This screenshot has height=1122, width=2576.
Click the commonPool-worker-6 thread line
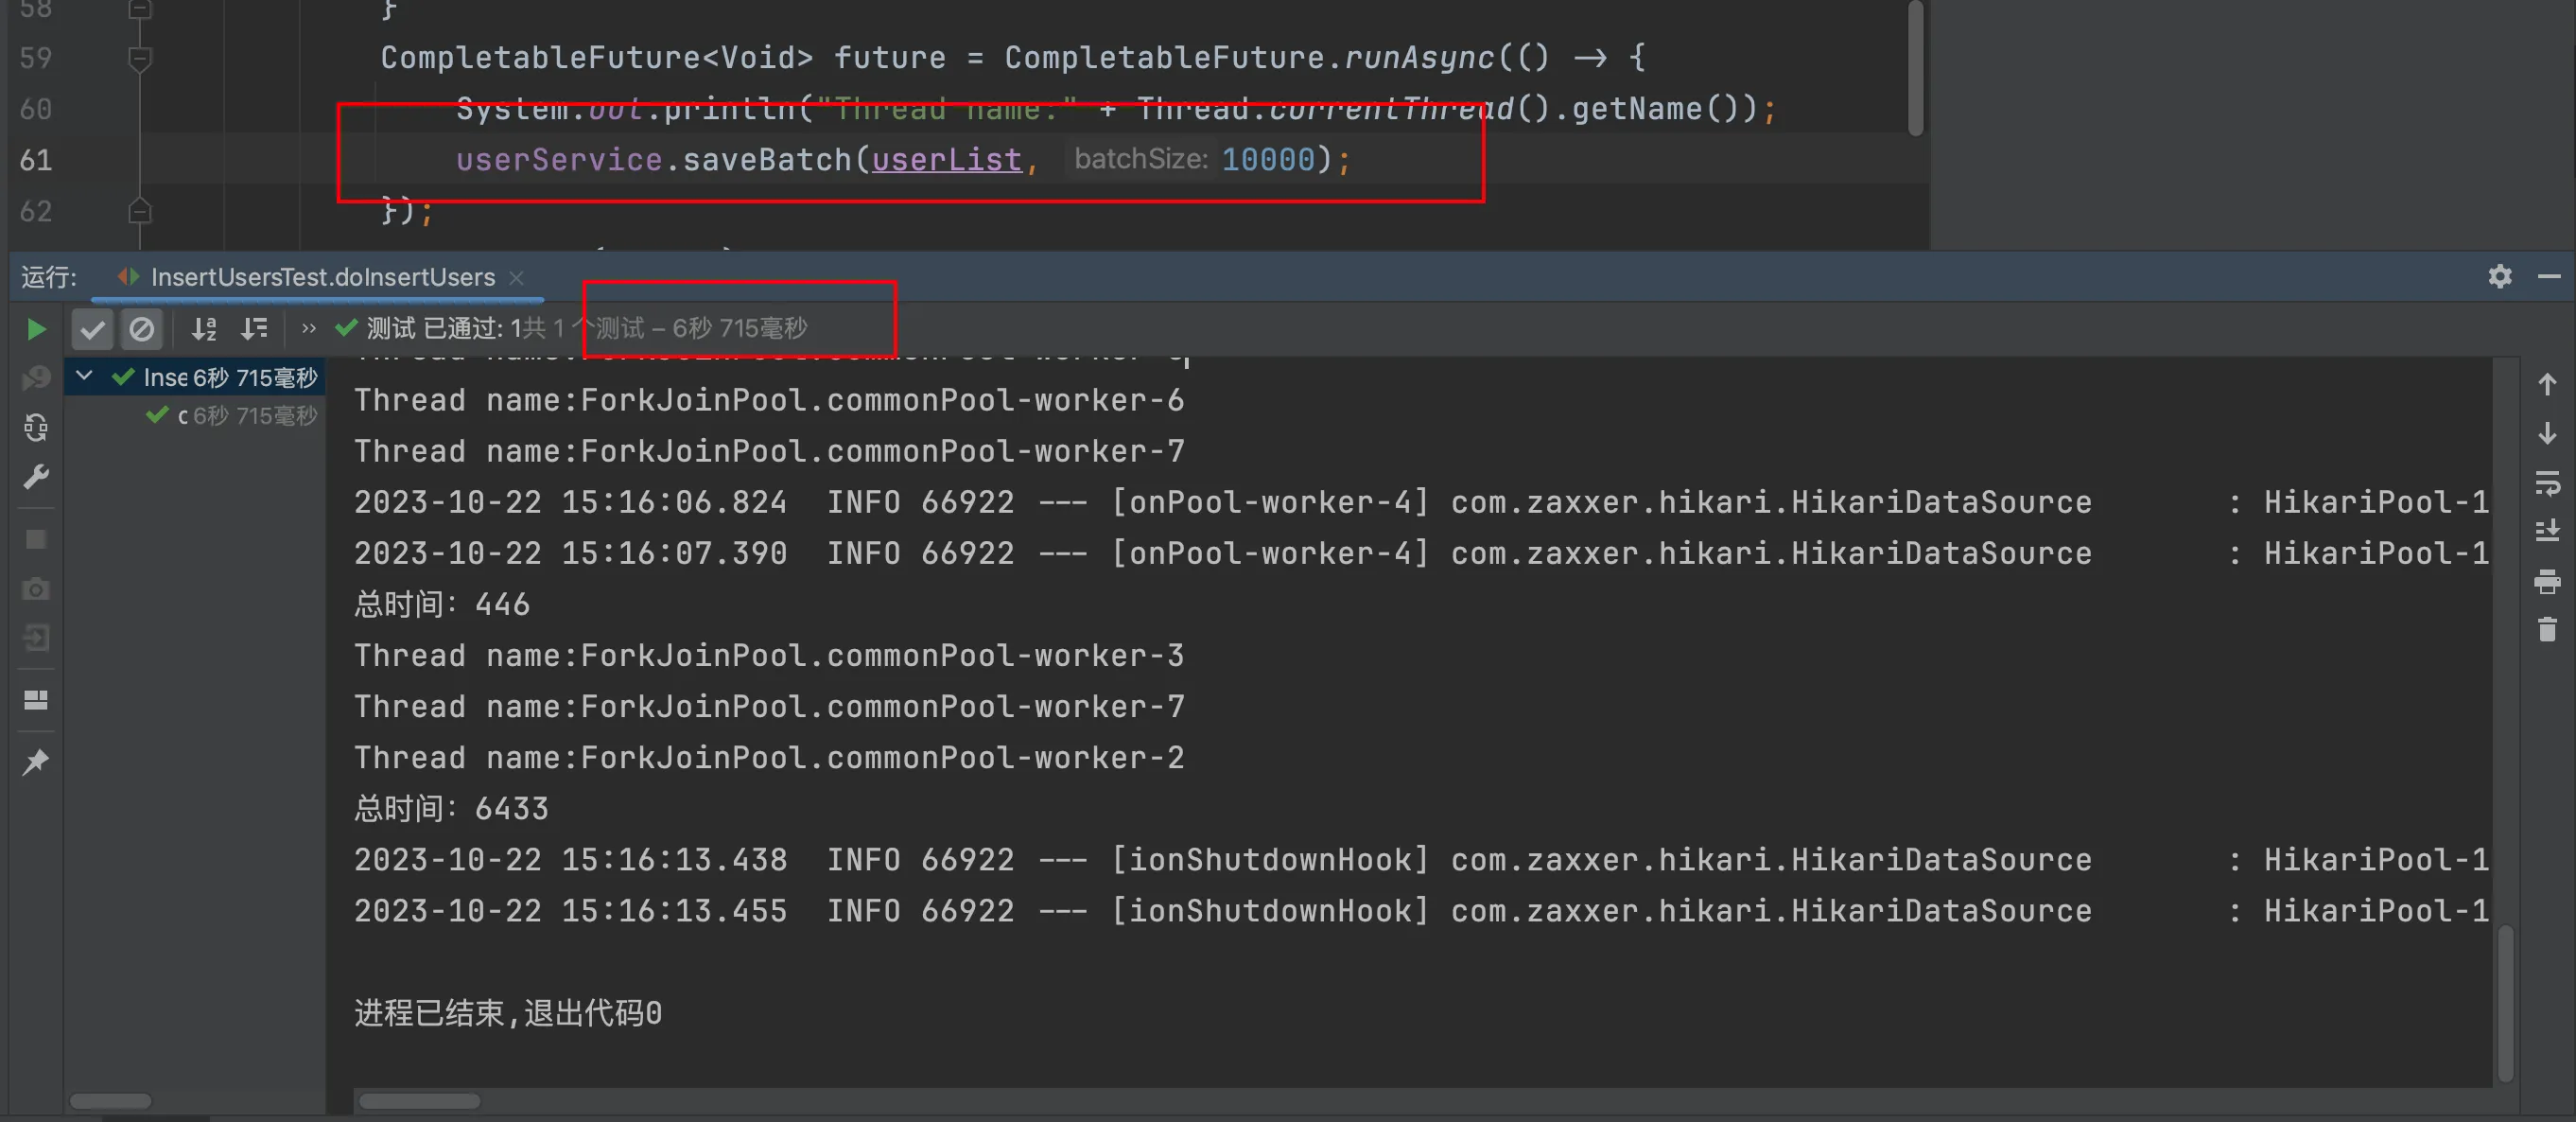769,400
